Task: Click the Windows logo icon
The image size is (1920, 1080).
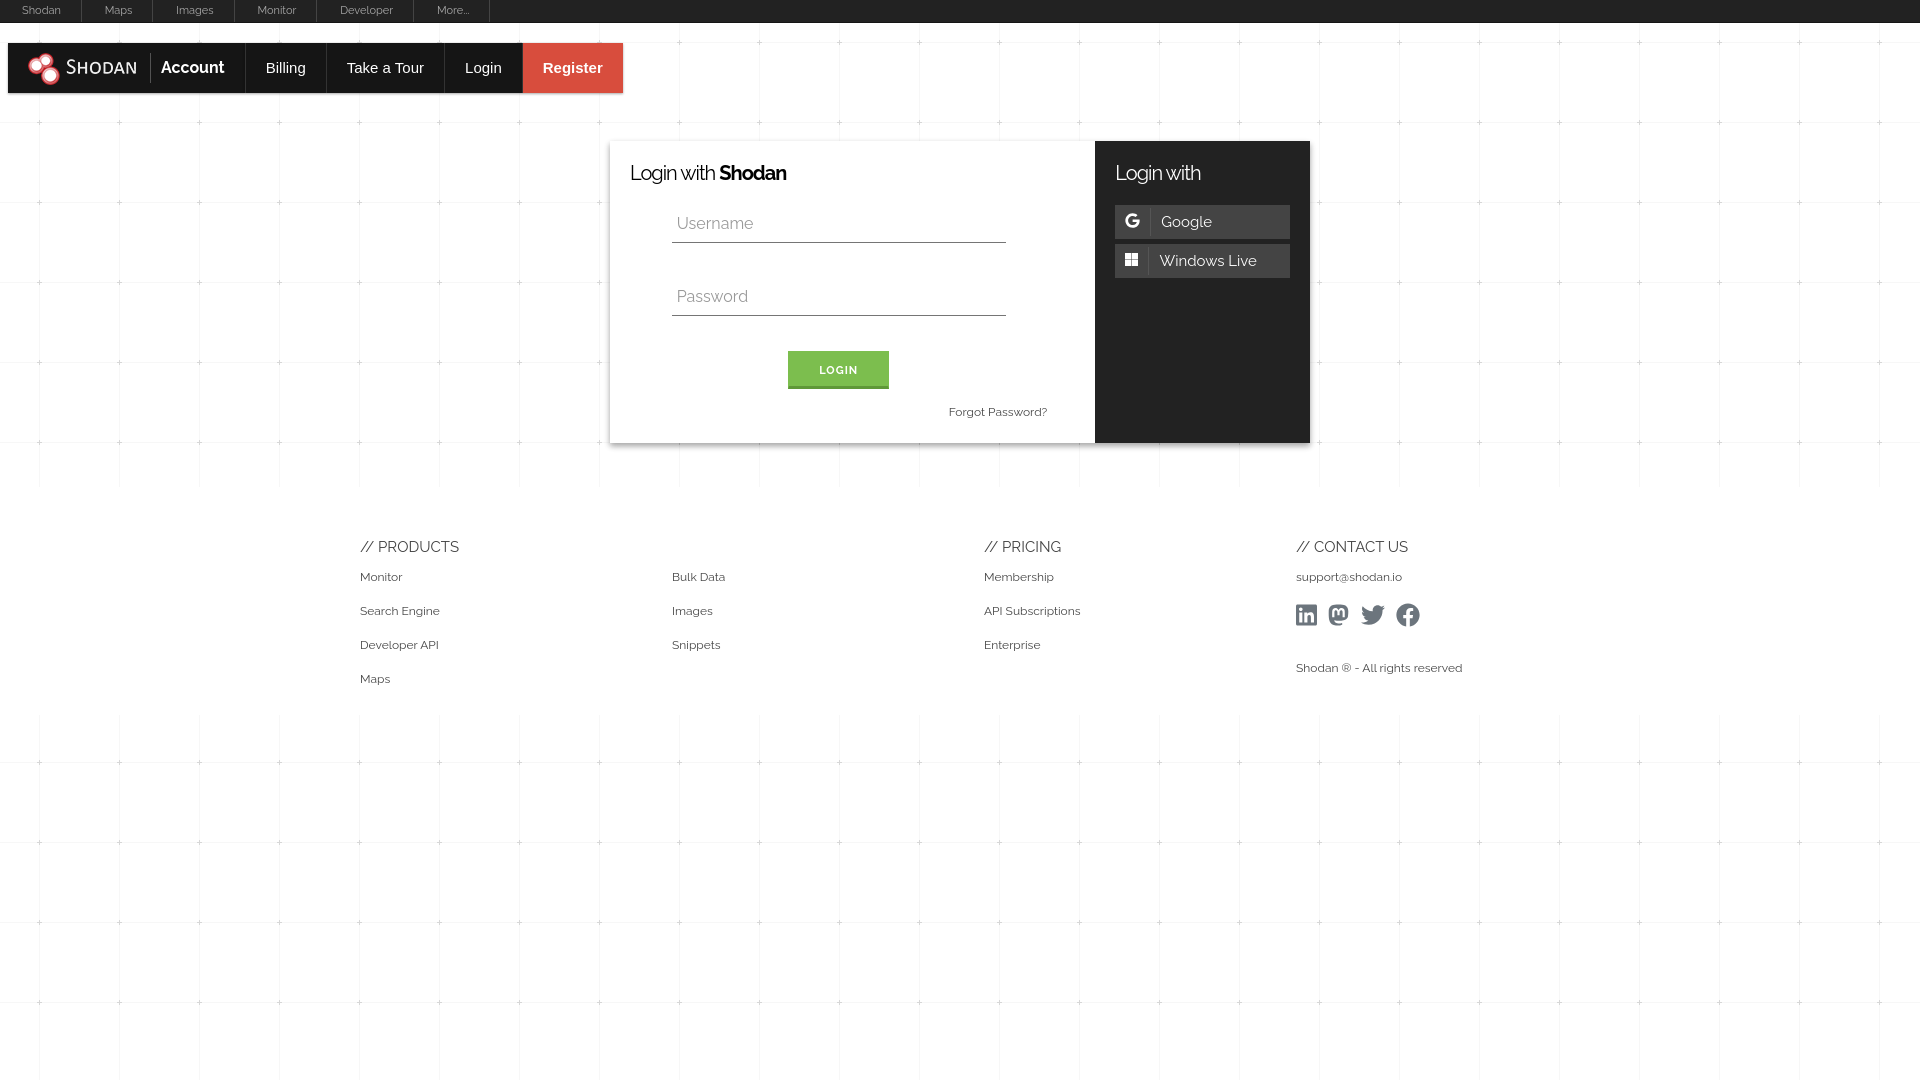Action: [1131, 260]
